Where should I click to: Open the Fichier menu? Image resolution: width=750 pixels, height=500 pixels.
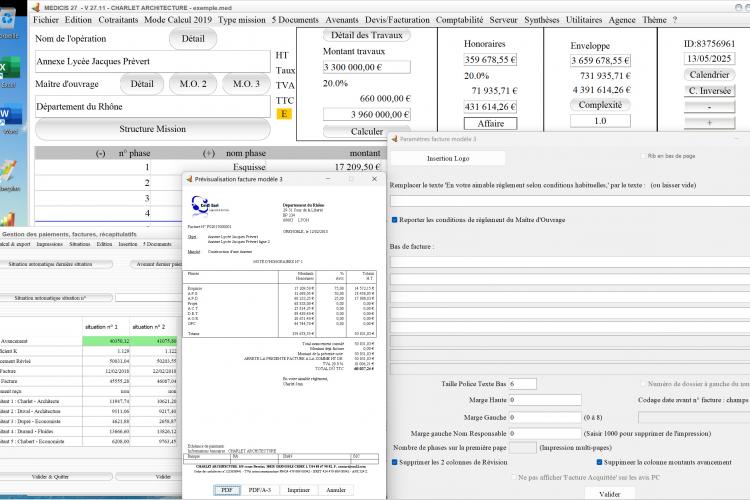pos(46,20)
